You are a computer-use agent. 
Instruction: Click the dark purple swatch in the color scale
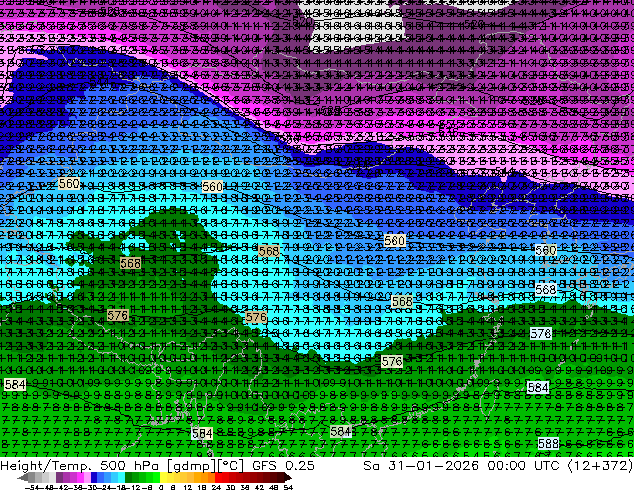pyautogui.click(x=59, y=478)
